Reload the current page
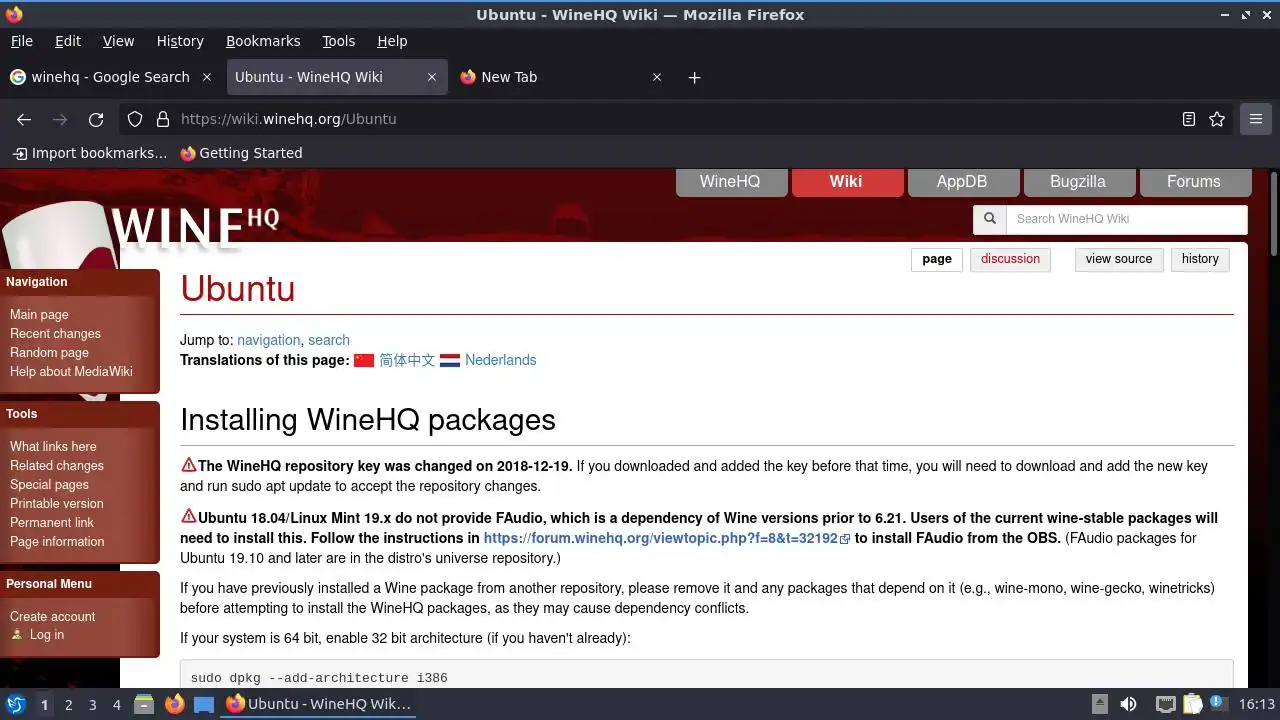1280x720 pixels. pos(96,119)
